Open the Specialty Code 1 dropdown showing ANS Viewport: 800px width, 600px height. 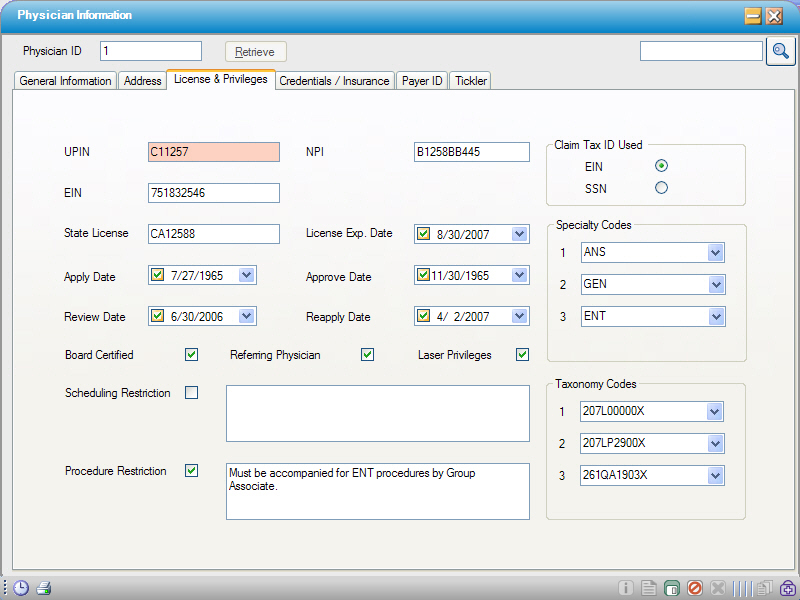(x=714, y=252)
